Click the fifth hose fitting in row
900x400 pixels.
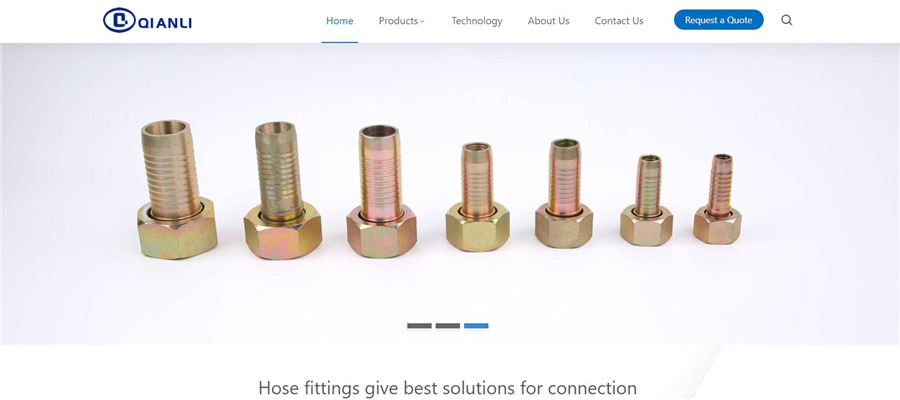coord(564,193)
